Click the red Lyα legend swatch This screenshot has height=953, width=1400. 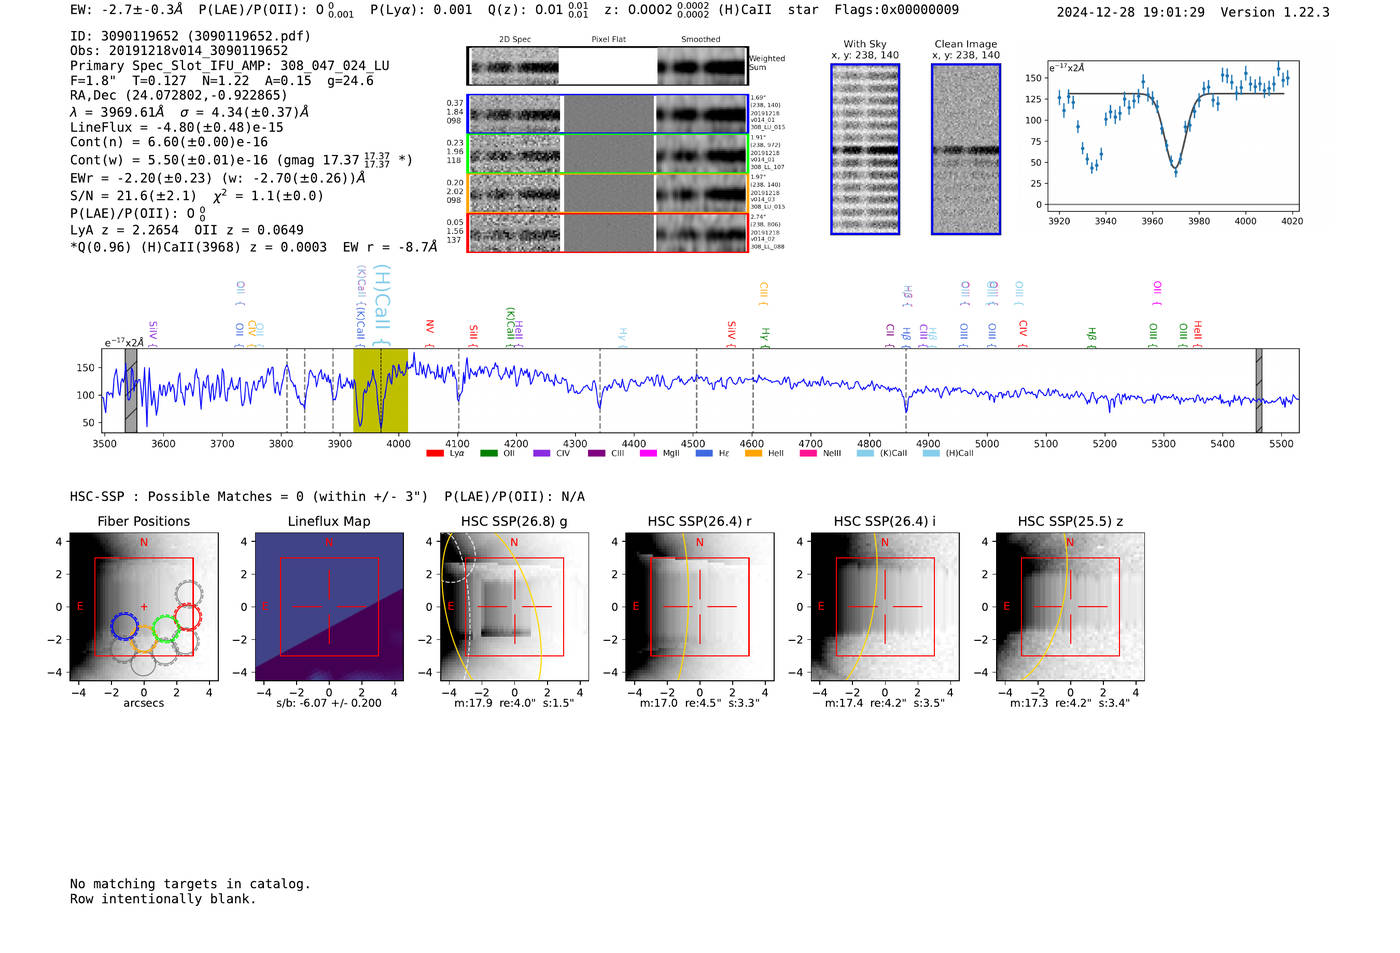[x=434, y=453]
